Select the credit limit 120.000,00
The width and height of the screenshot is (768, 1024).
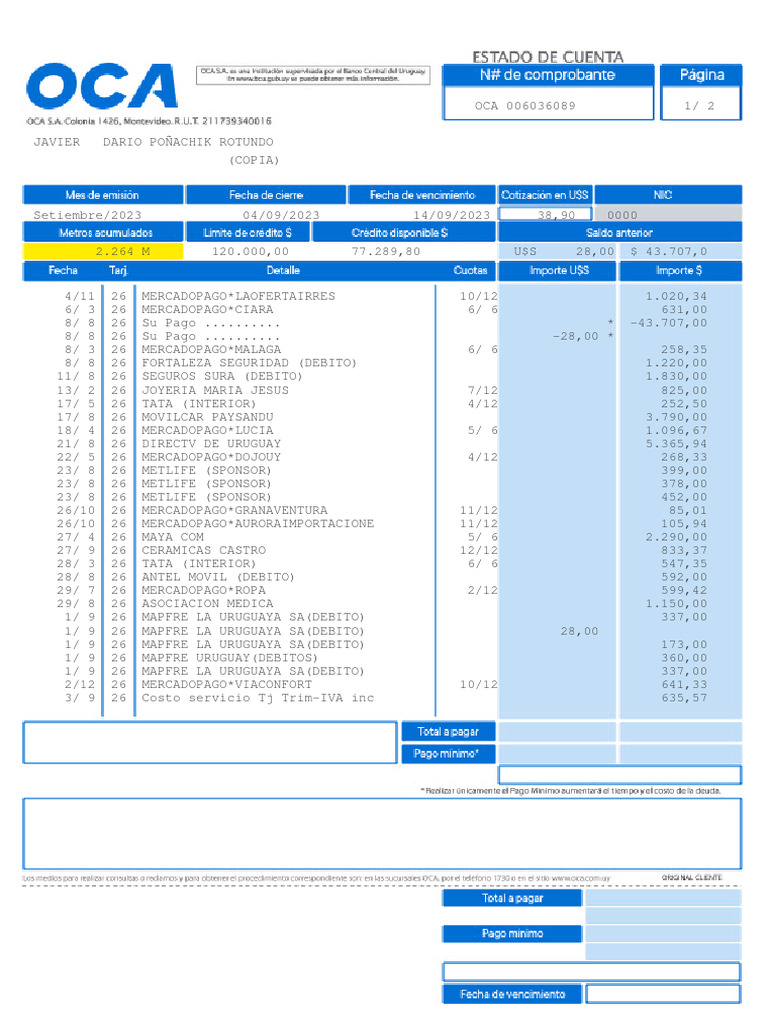point(250,251)
